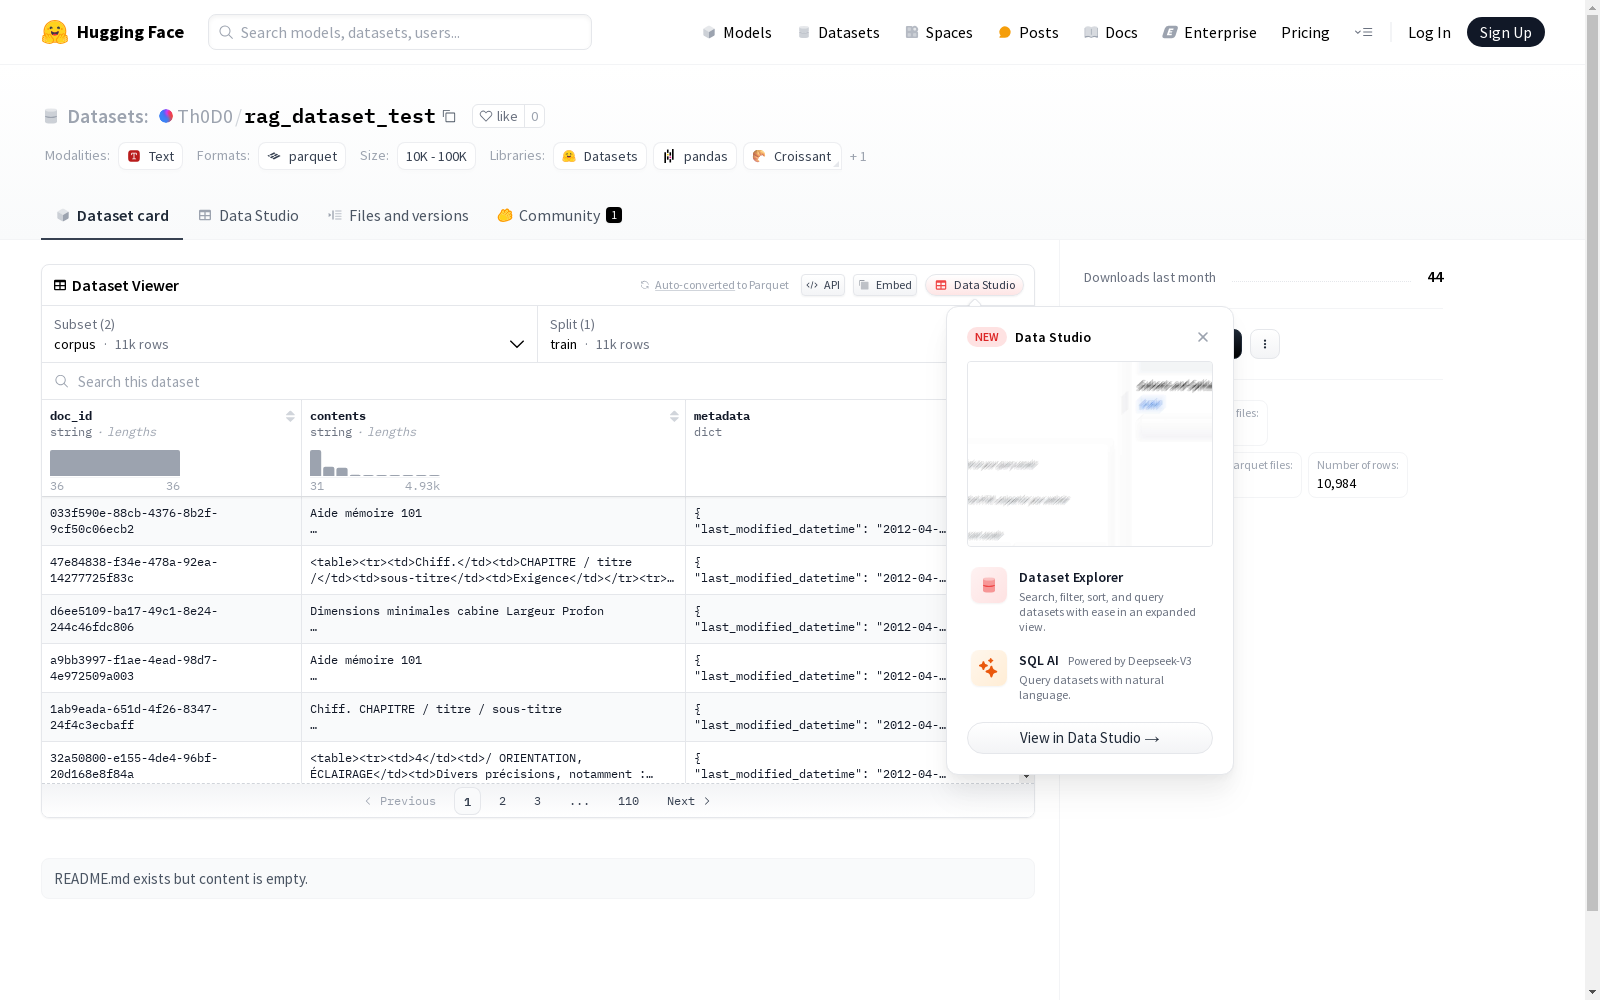Open Datasets in the top navigation
The width and height of the screenshot is (1600, 1000).
pos(838,32)
